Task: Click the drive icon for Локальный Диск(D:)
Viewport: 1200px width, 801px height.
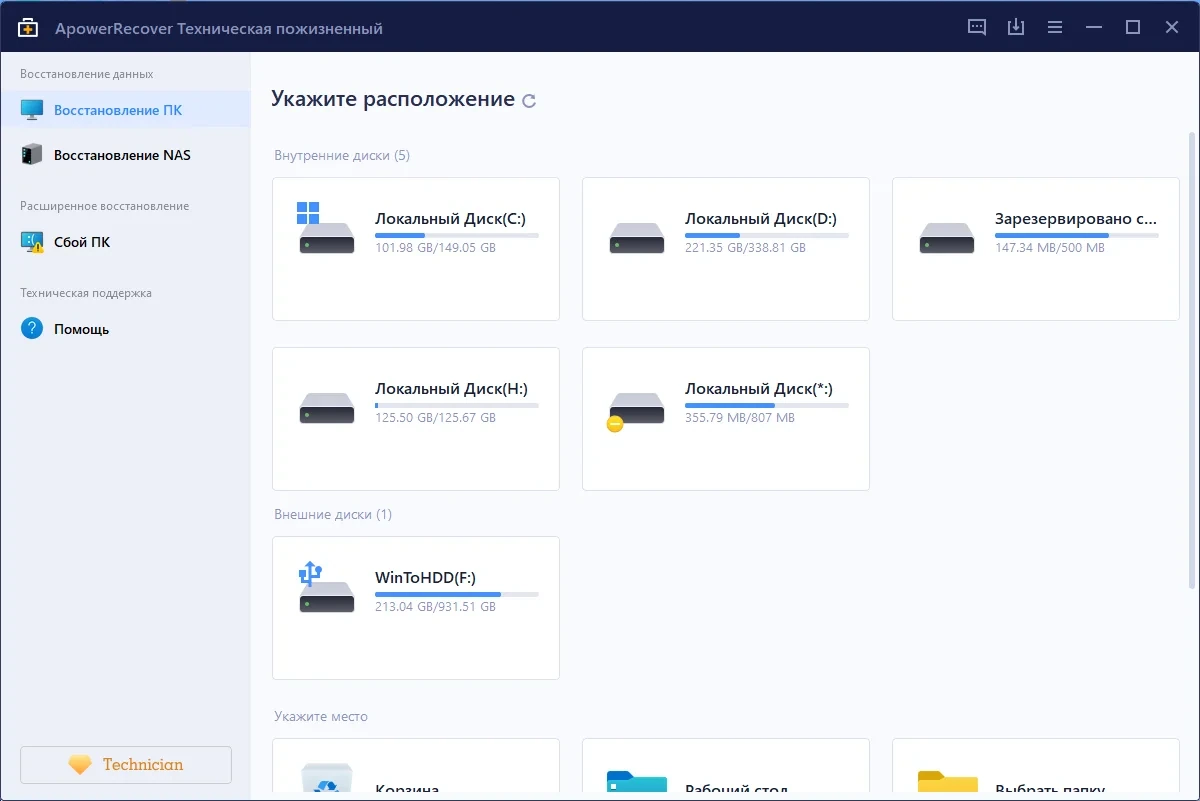Action: 637,238
